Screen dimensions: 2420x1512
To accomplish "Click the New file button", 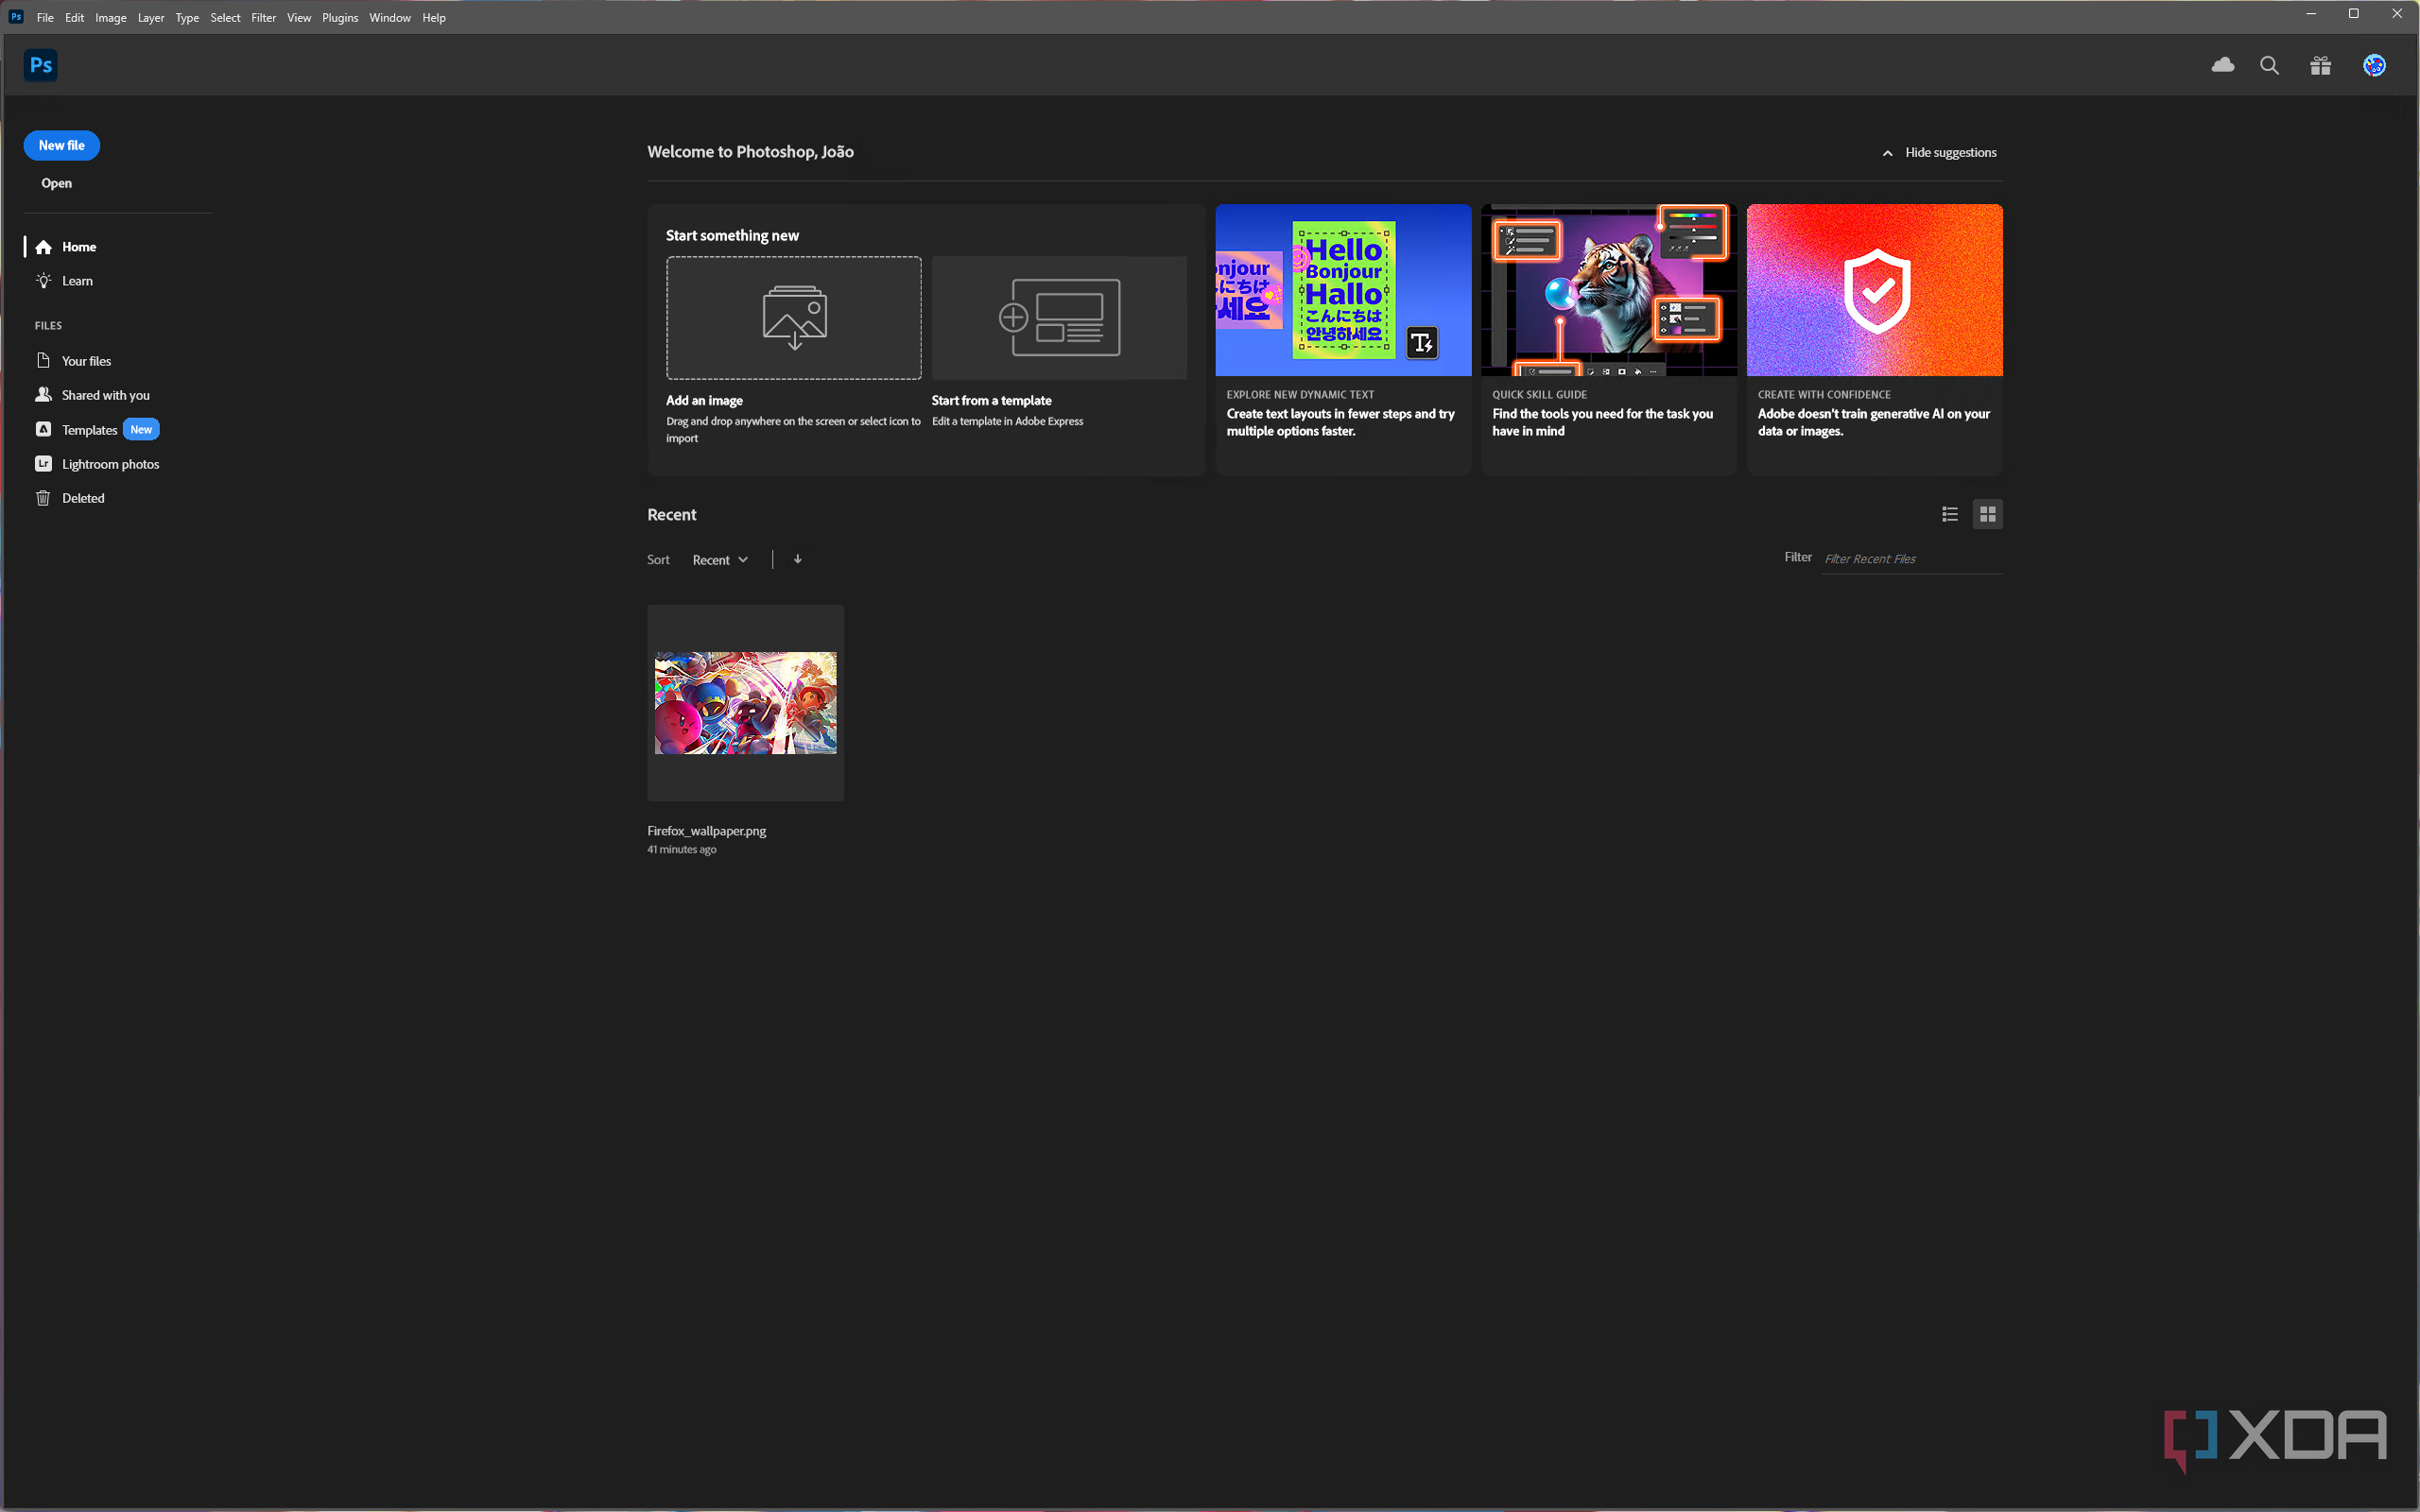I will tap(62, 146).
